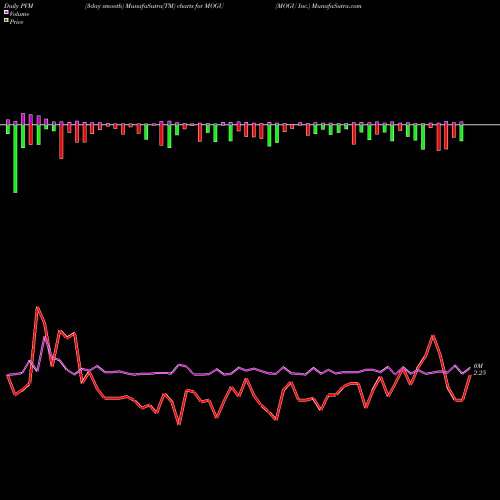Viewport: 500px width, 500px height.
Task: Click the Price legend swatch
Action: click(x=6, y=20)
